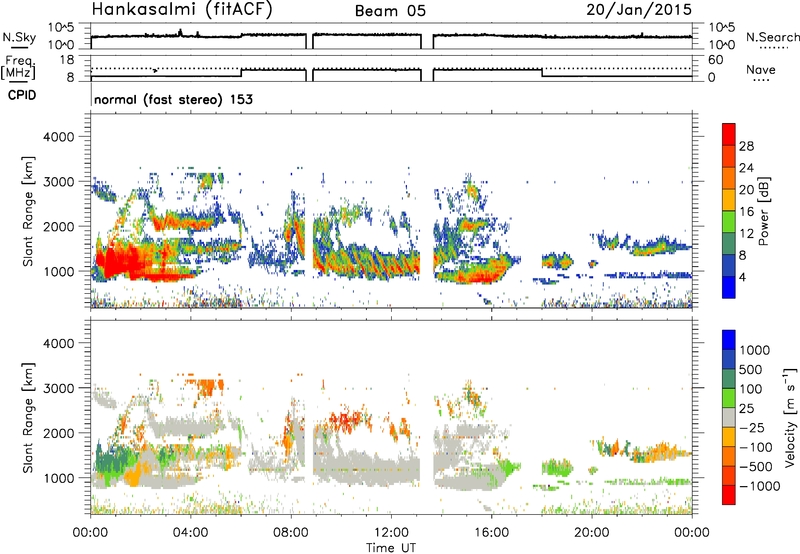Click the 'Freq. [MHz]' axis label
The width and height of the screenshot is (800, 554).
[18, 67]
